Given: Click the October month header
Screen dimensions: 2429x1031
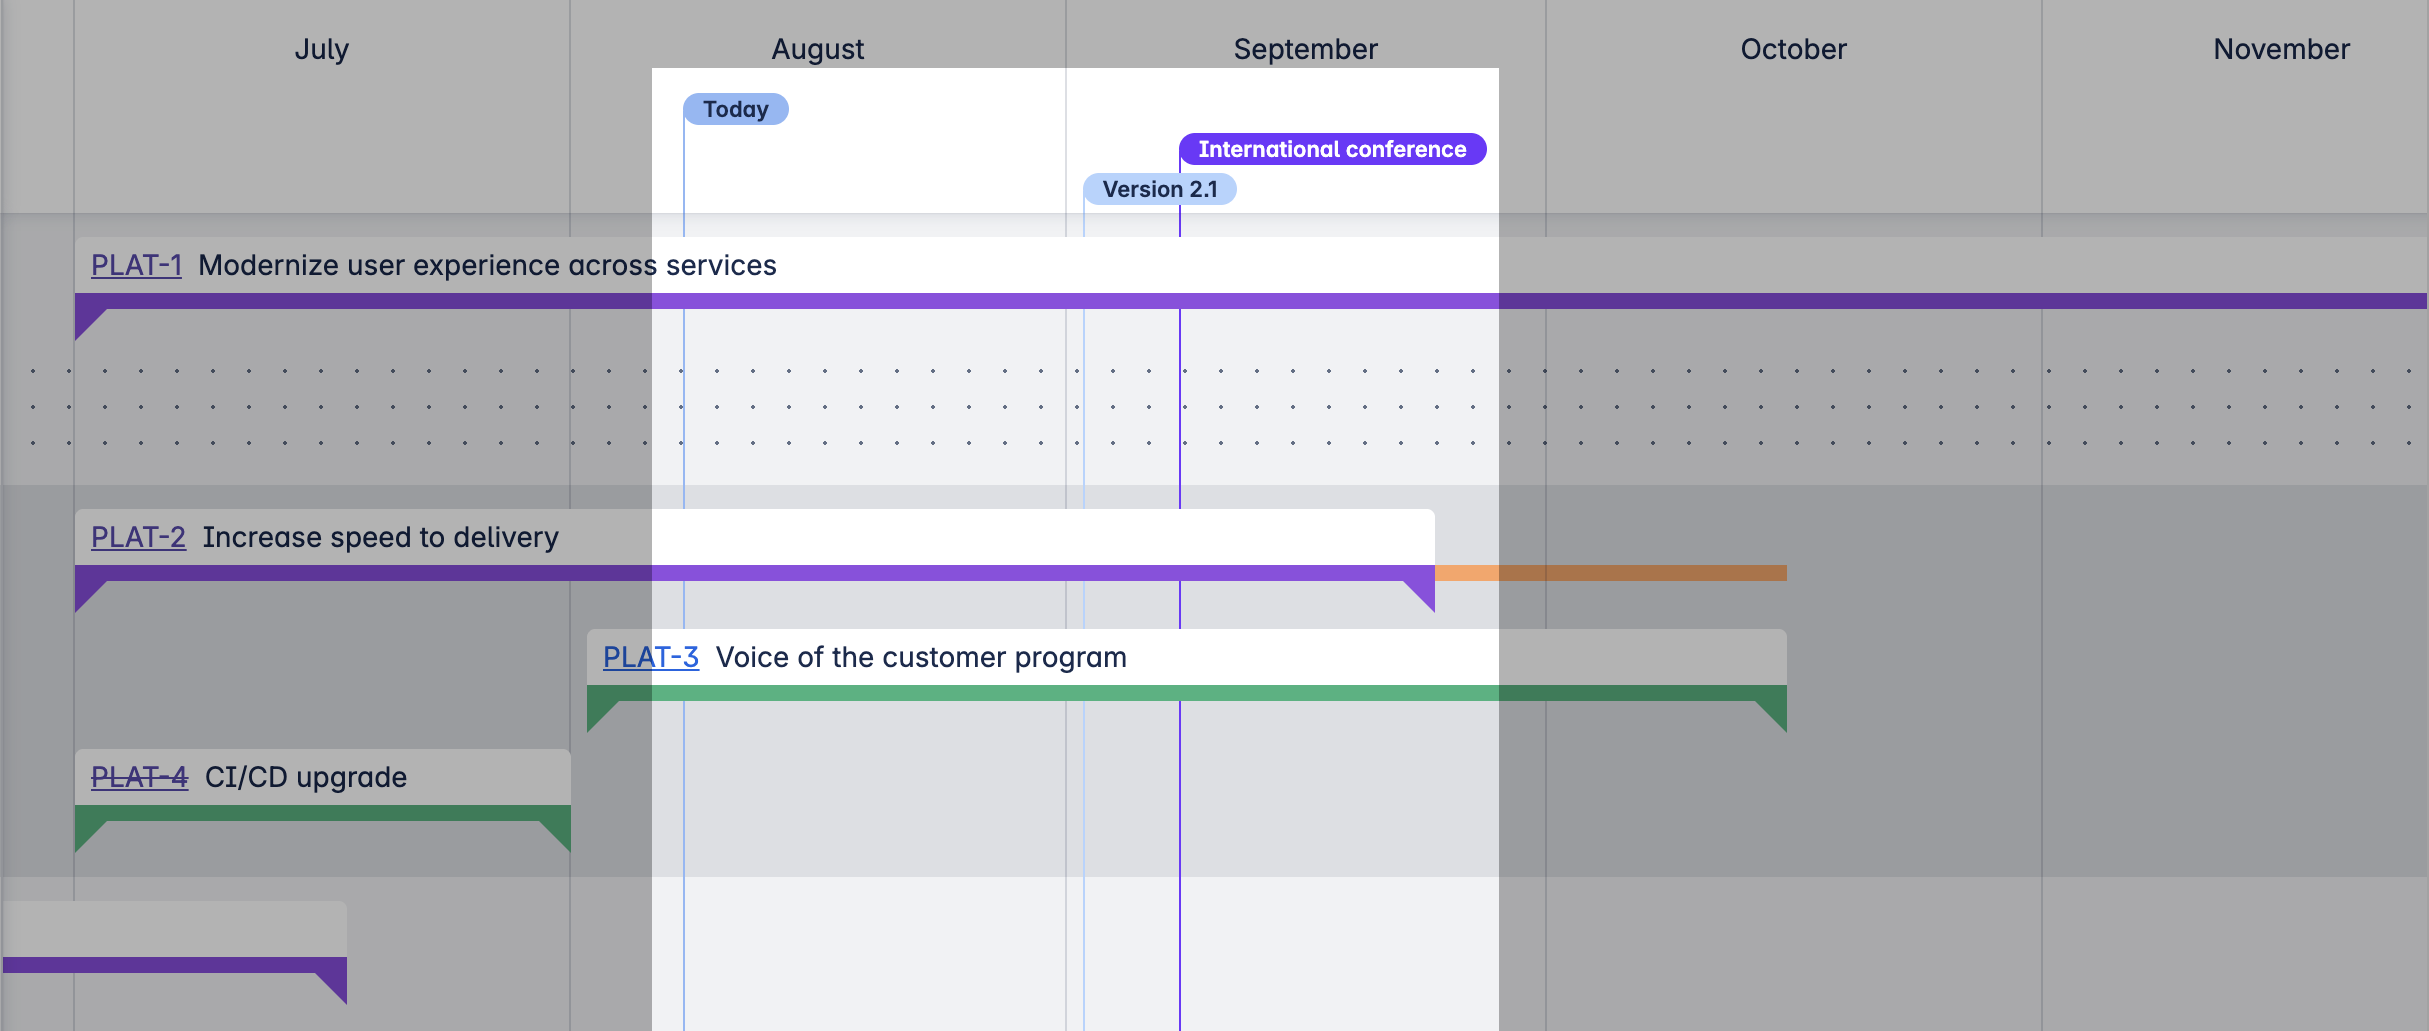Looking at the screenshot, I should tap(1793, 49).
